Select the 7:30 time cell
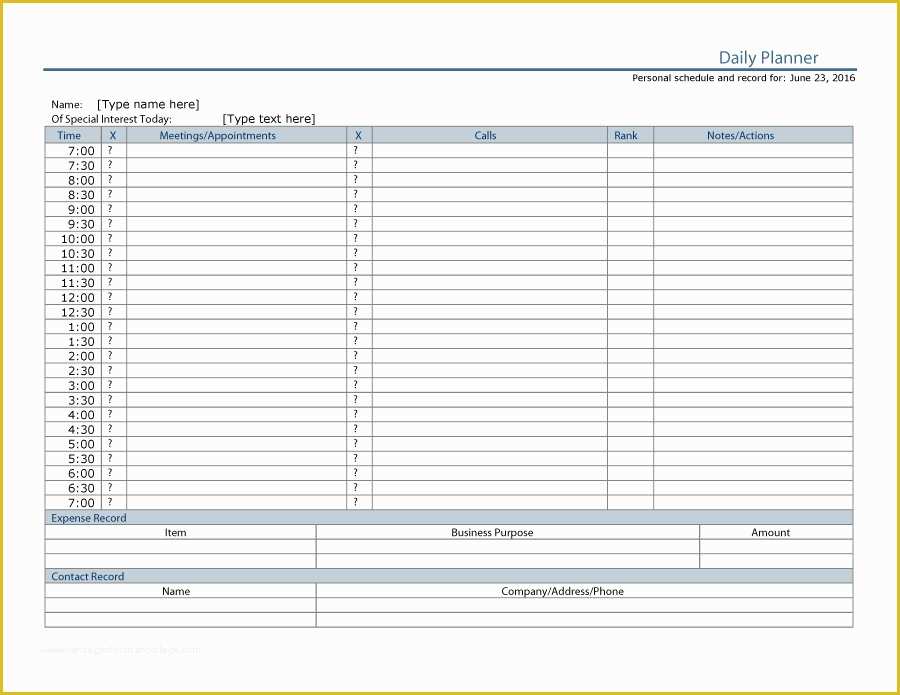This screenshot has width=900, height=695. [x=73, y=165]
